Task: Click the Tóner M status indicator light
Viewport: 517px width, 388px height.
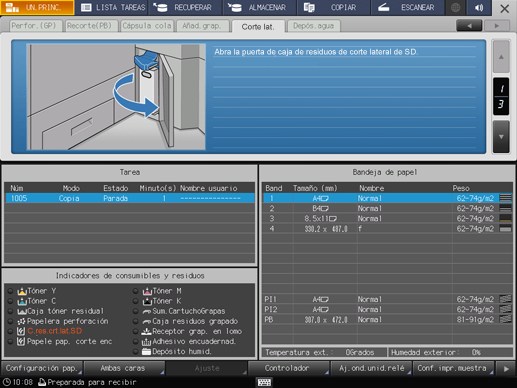Action: coord(135,291)
